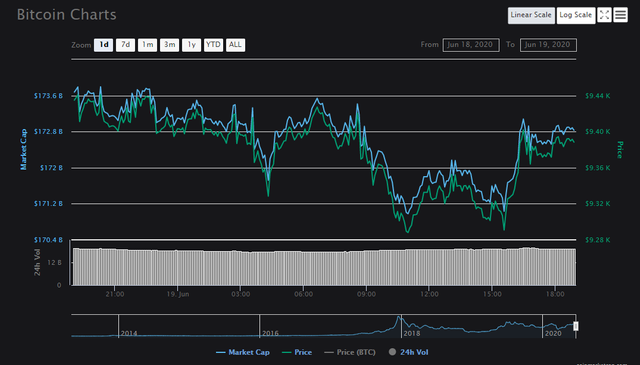This screenshot has width=640, height=365.
Task: Click the vertical Market Cap axis title
Action: click(x=23, y=149)
